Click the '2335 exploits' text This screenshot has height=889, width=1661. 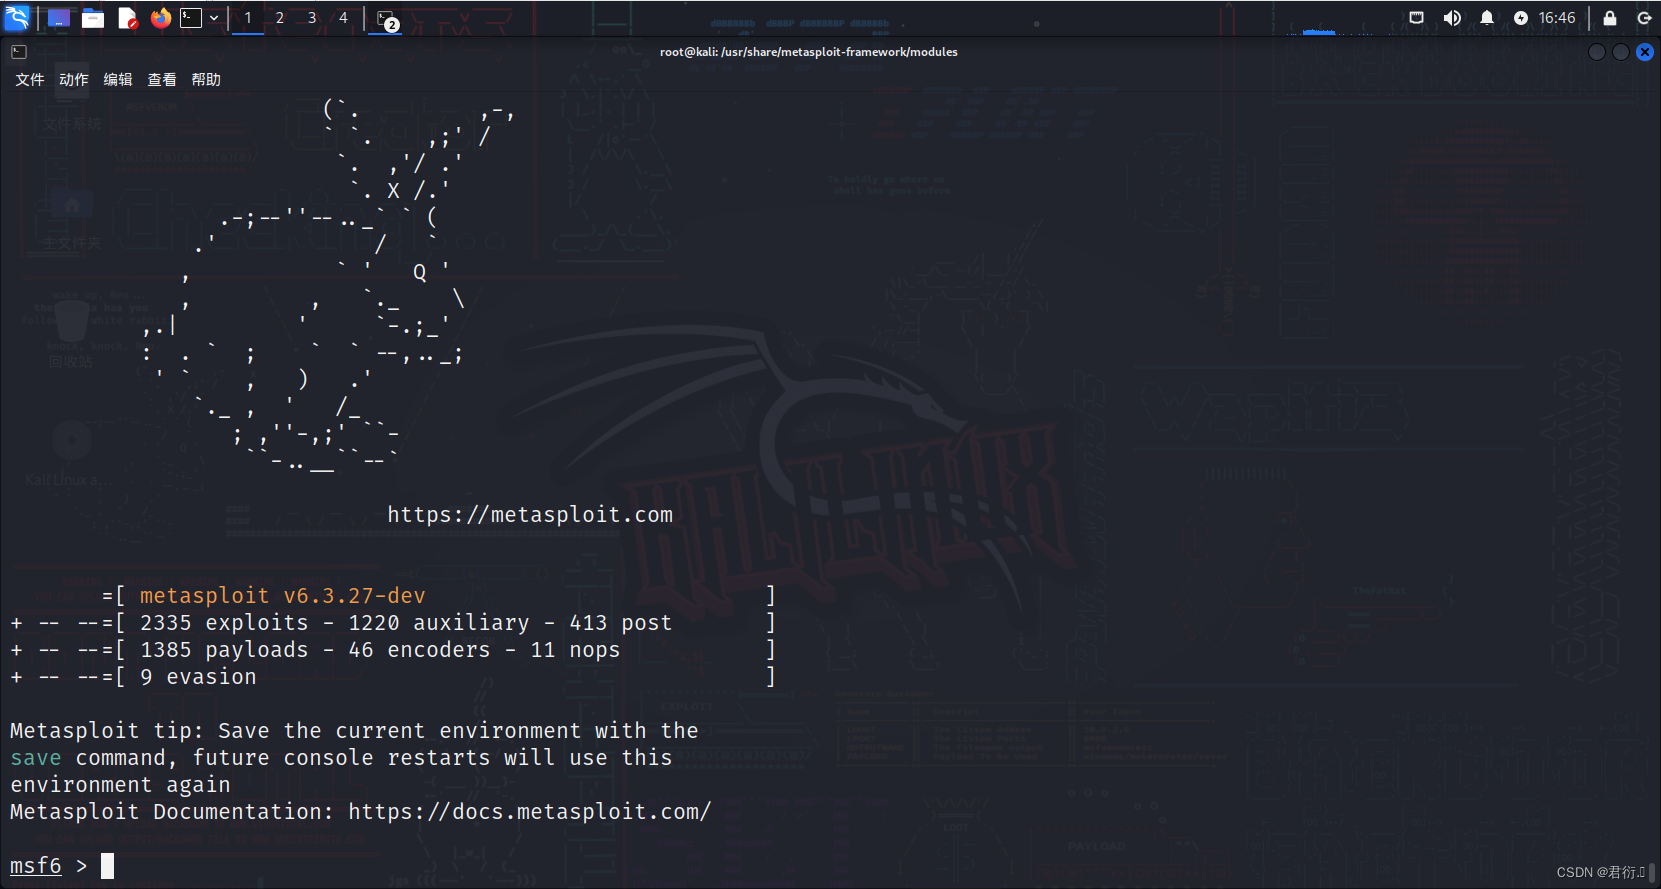coord(225,623)
